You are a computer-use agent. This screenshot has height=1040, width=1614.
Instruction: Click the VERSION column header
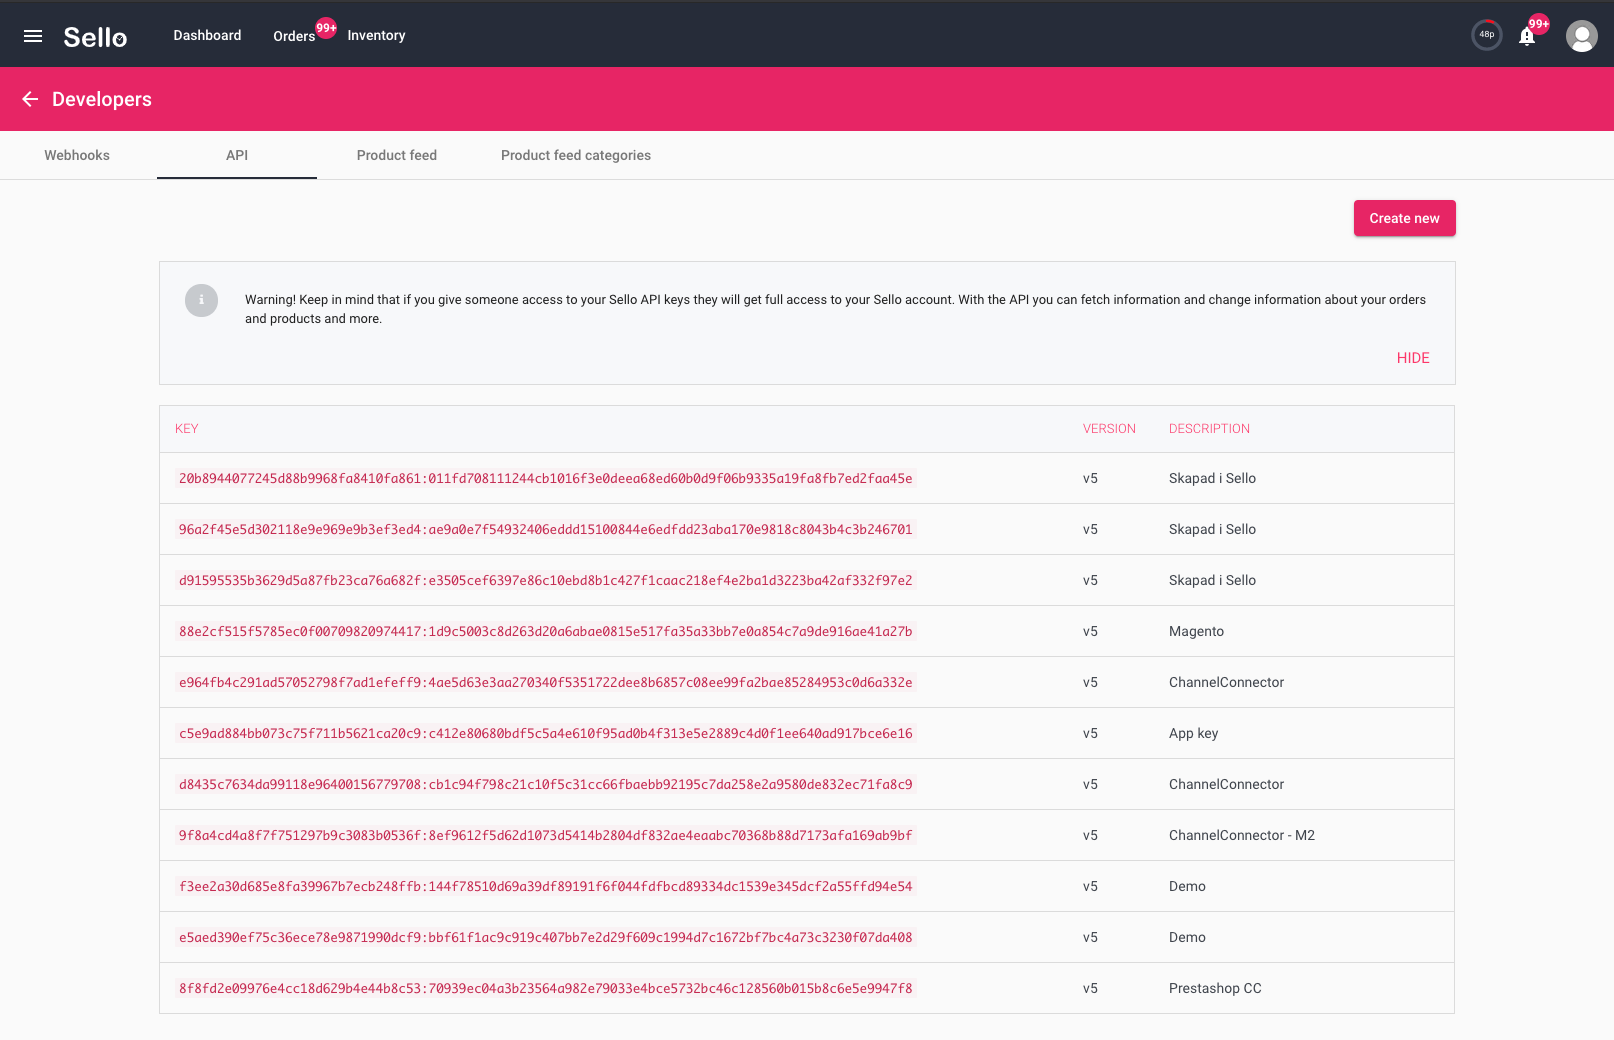point(1109,429)
